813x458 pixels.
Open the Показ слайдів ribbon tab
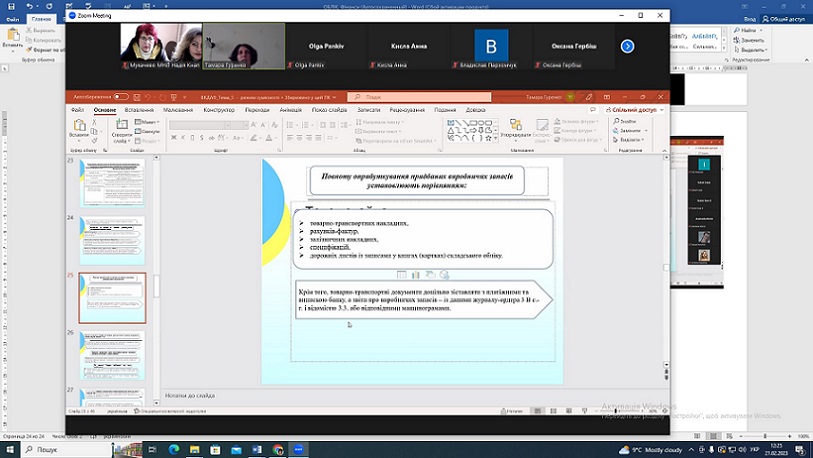point(329,110)
